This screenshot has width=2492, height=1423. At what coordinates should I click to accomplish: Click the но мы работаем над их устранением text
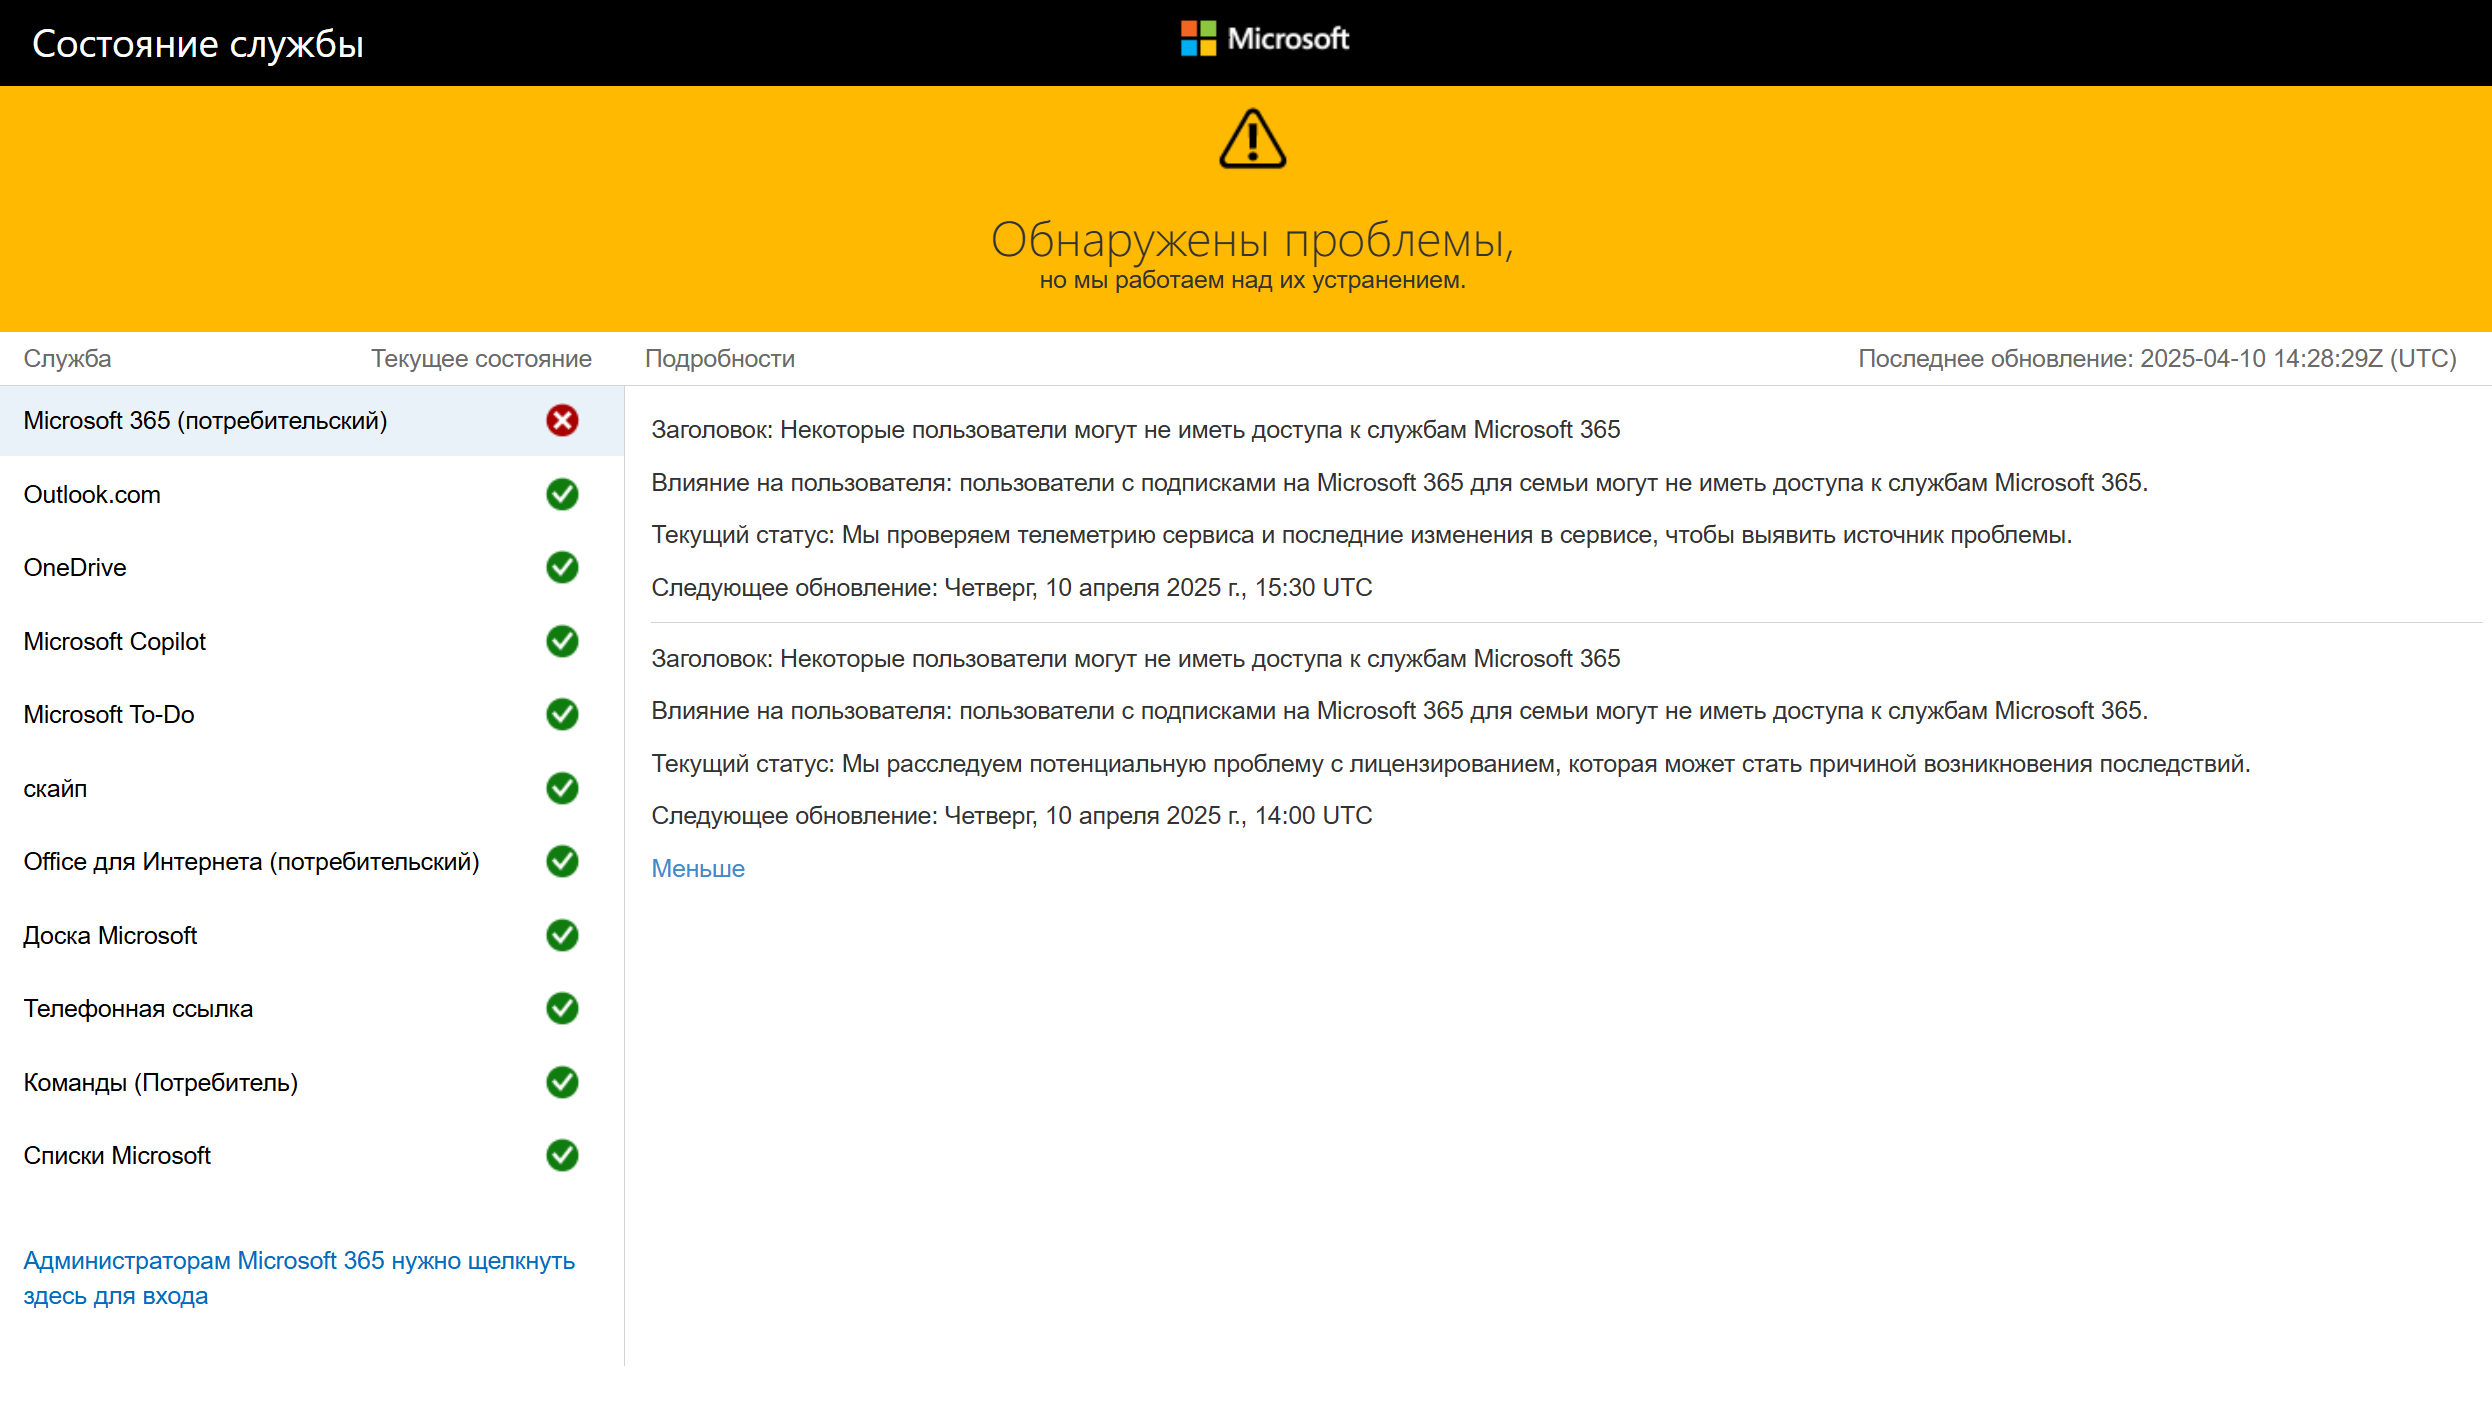(x=1252, y=280)
